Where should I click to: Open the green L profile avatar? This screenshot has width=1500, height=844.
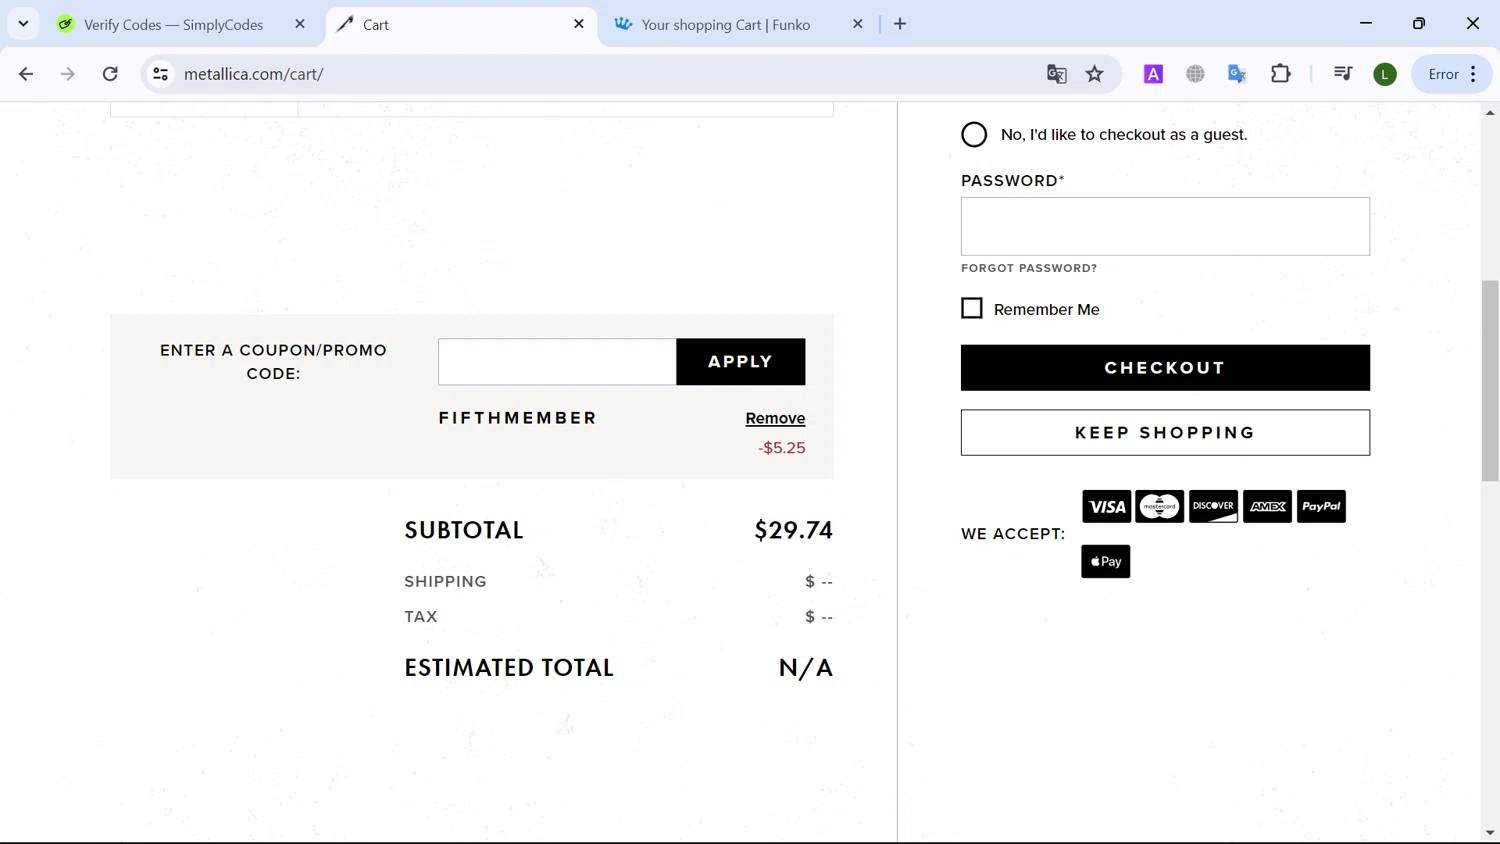[1385, 74]
